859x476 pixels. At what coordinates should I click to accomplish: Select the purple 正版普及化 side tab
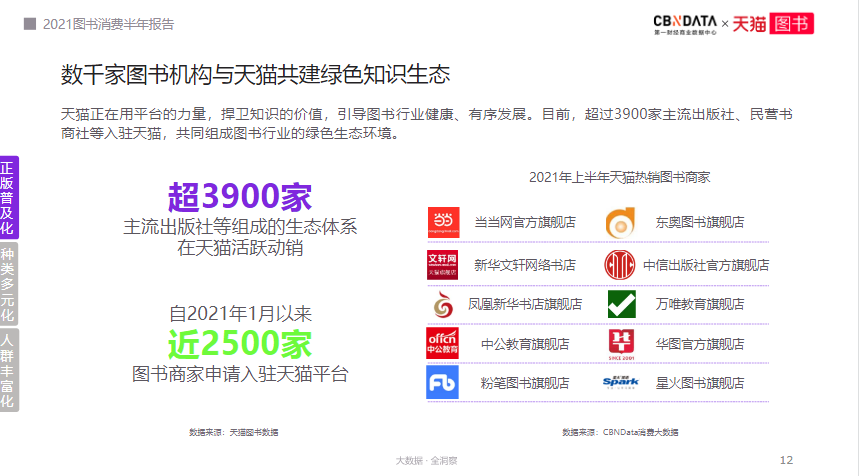[8, 197]
